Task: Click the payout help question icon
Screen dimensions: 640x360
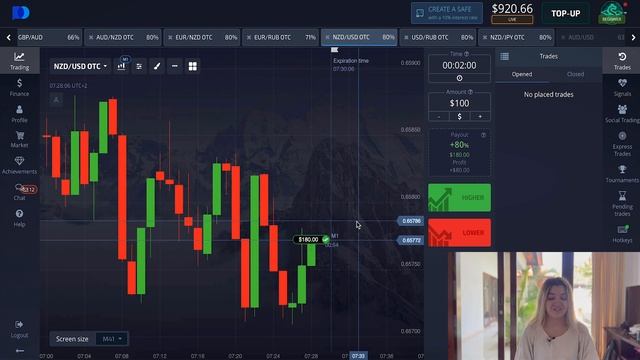Action: (x=483, y=135)
